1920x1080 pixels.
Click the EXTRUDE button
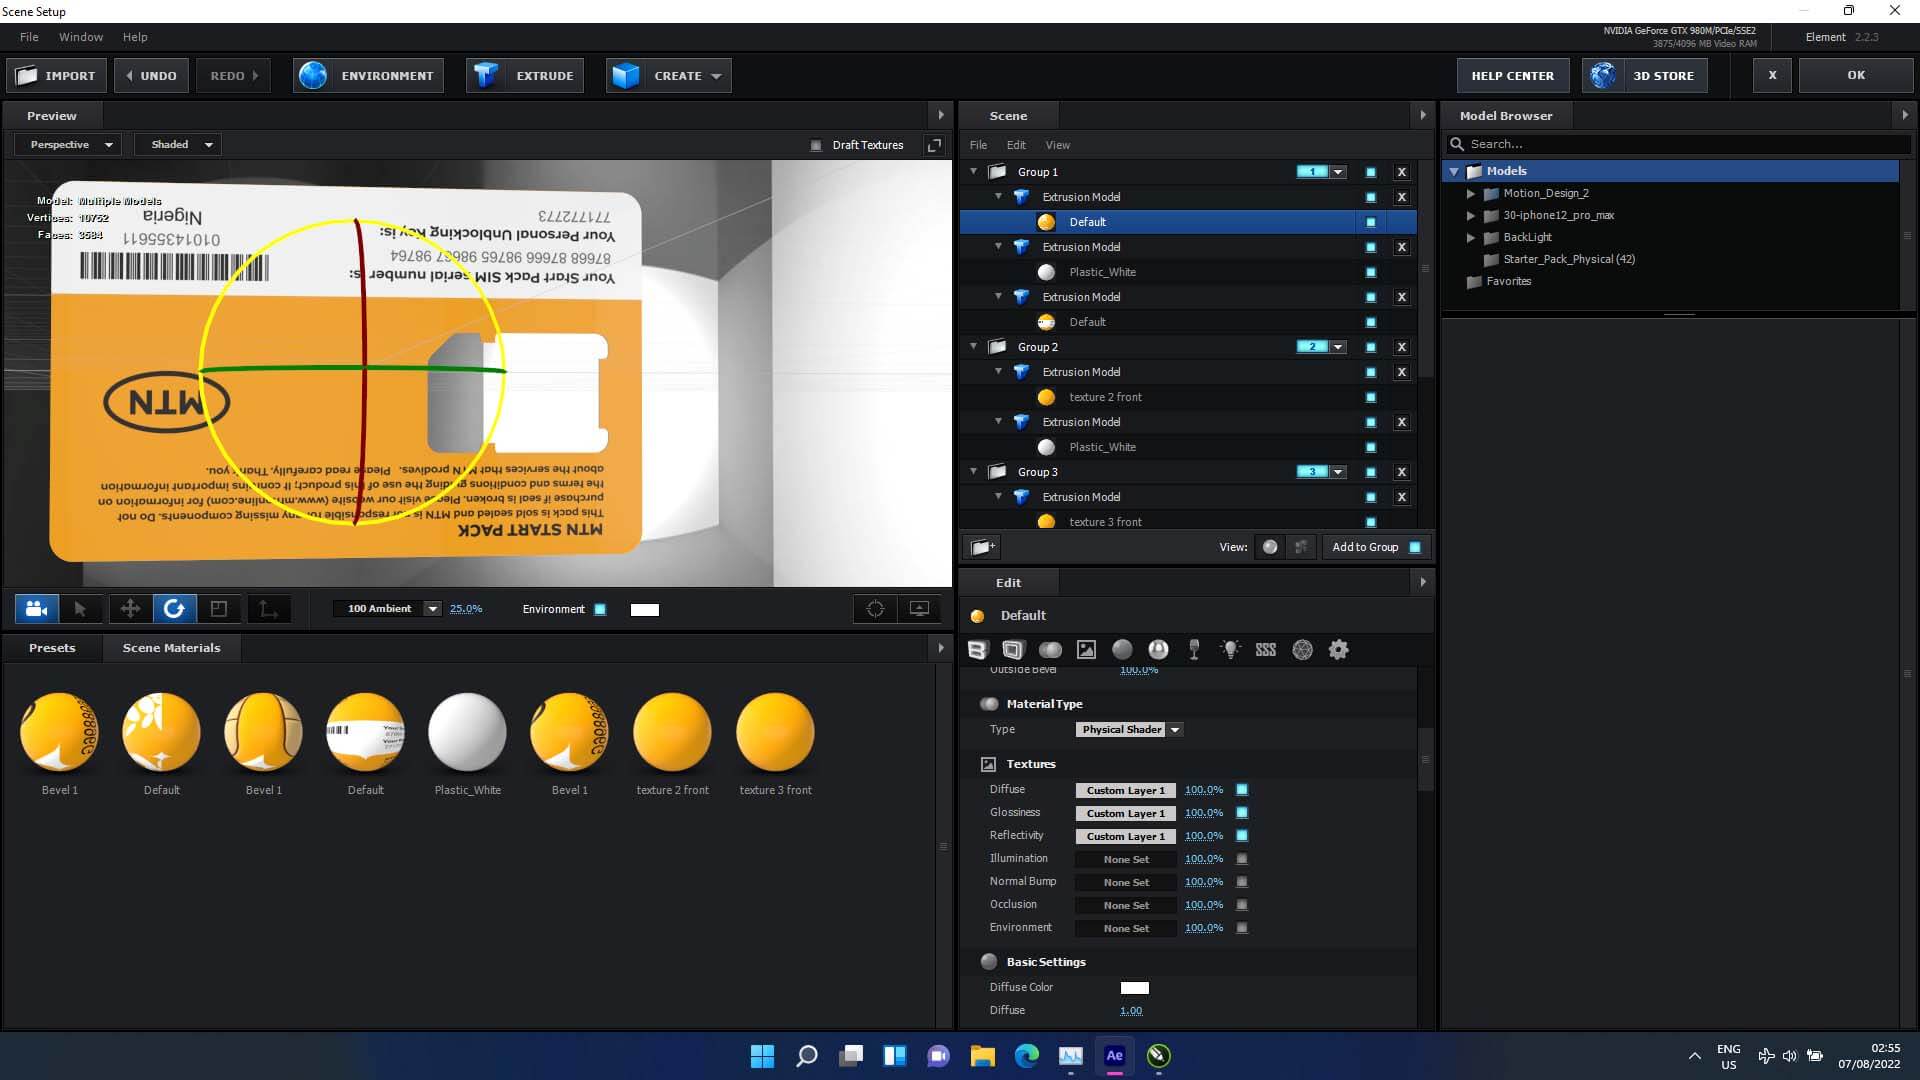click(525, 76)
